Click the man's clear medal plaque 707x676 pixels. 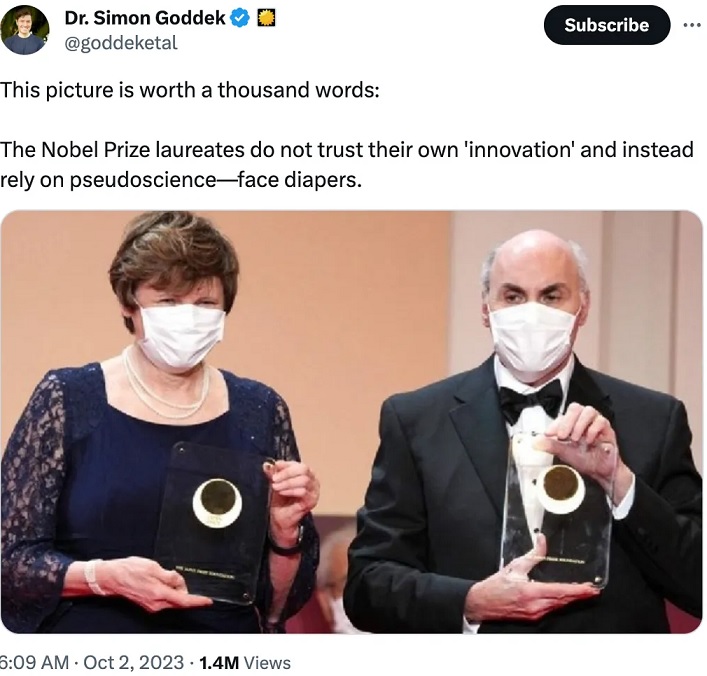tap(559, 510)
